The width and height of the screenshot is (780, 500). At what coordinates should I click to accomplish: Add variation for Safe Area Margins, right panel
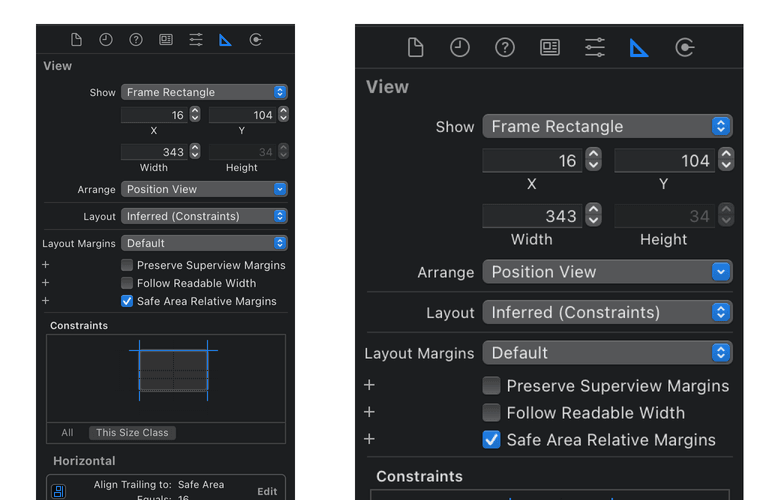pyautogui.click(x=369, y=439)
